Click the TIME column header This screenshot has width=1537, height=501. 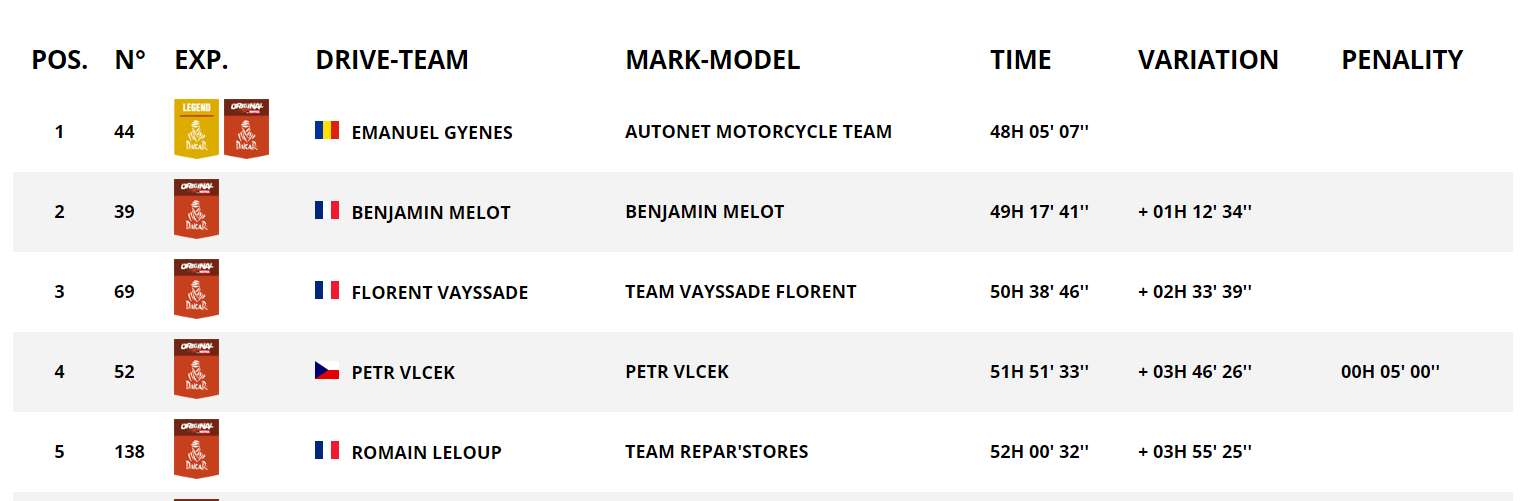1021,60
